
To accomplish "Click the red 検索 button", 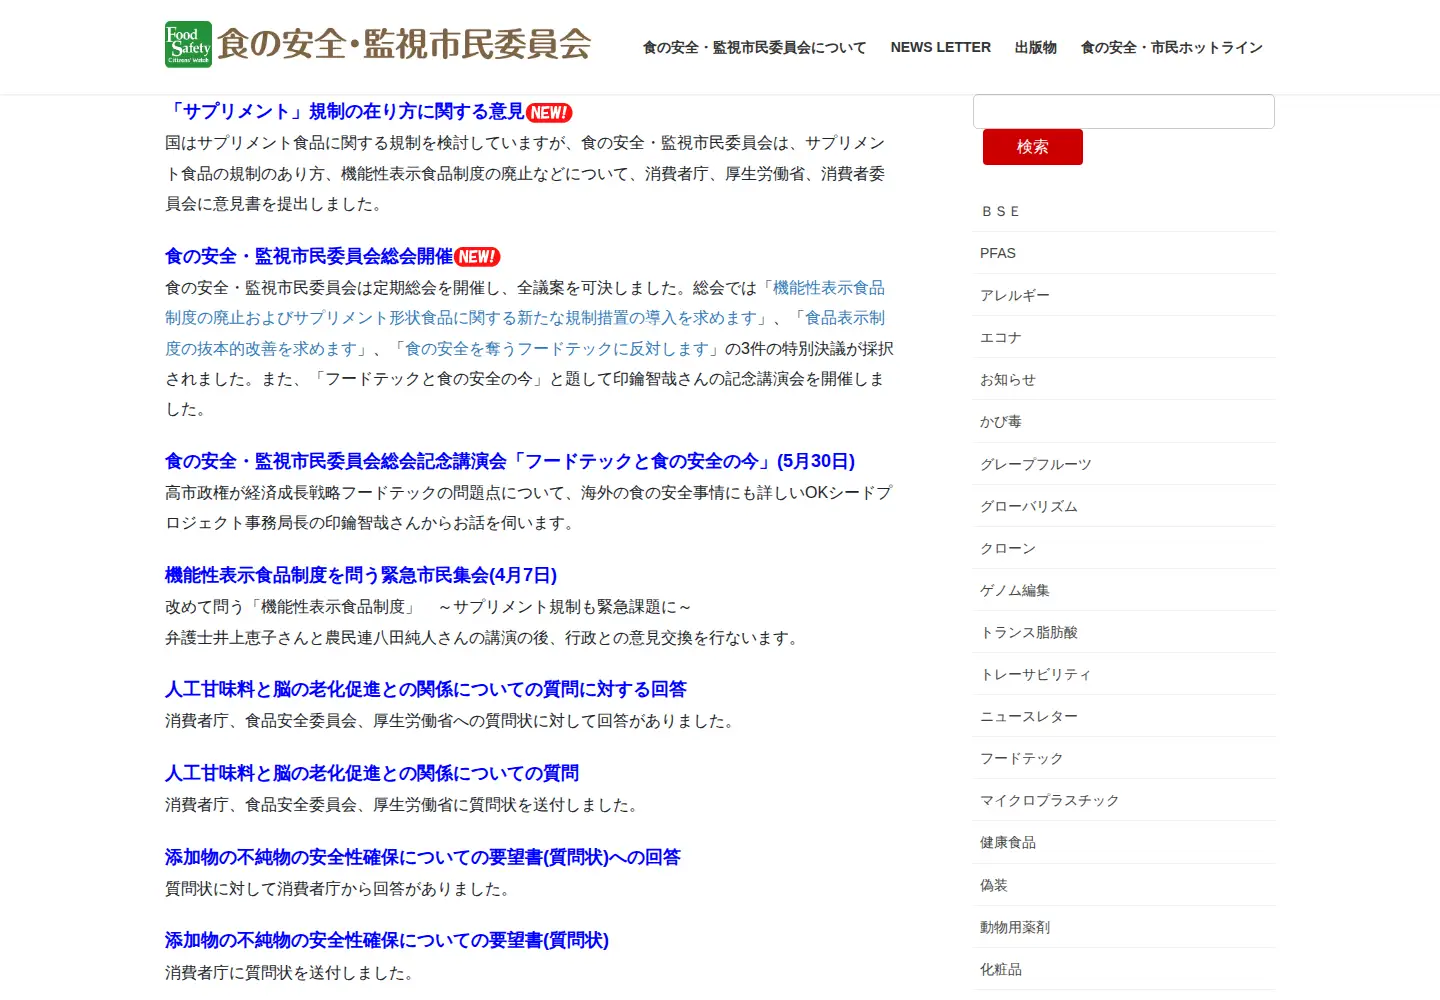I will (1032, 147).
